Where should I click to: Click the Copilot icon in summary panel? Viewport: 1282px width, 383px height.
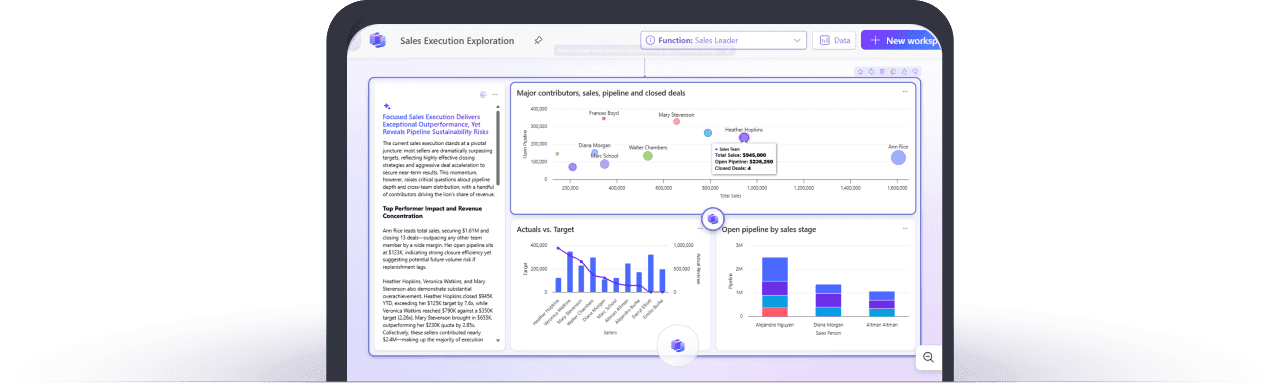482,94
